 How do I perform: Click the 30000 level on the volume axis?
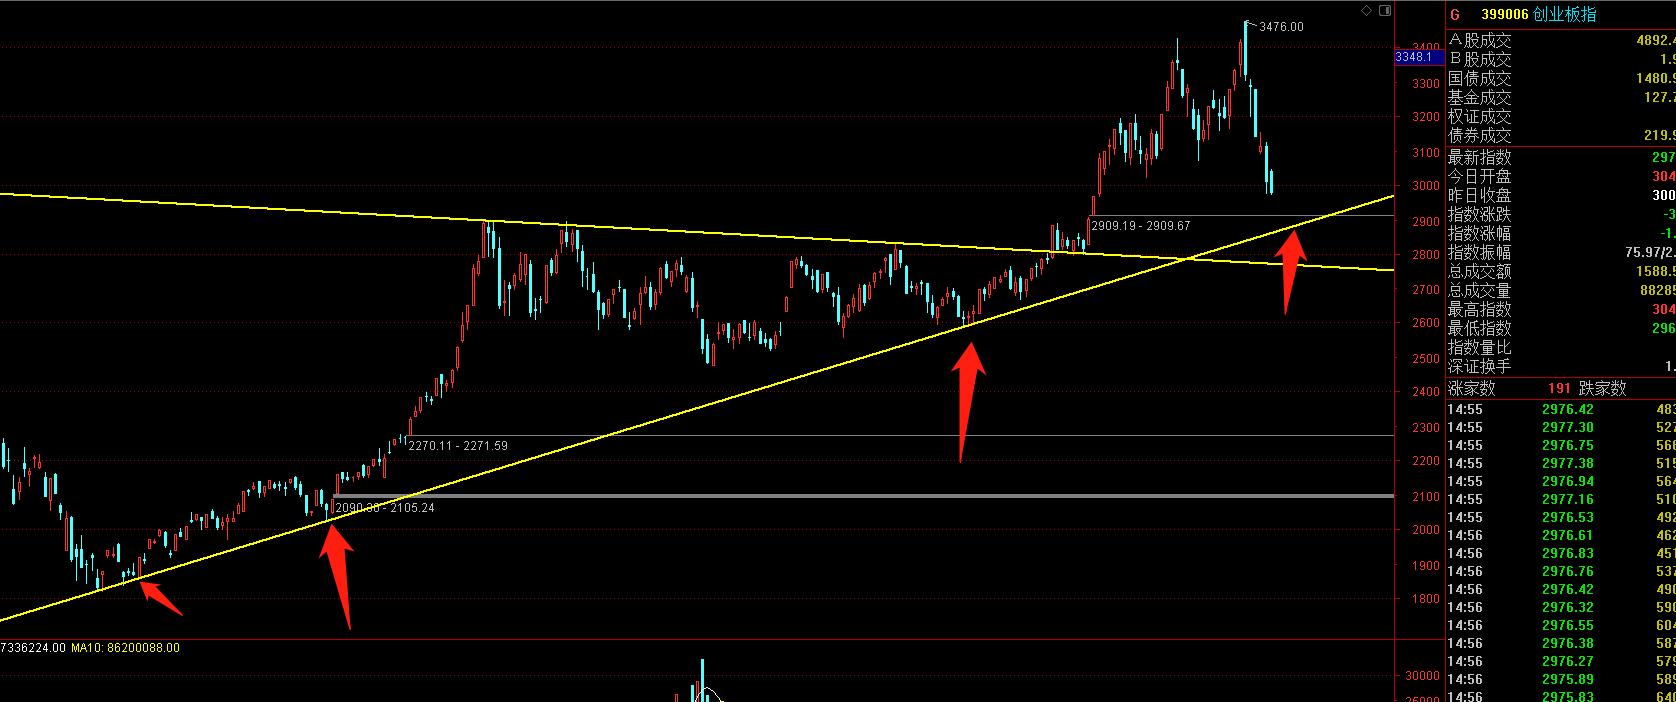(x=1423, y=676)
